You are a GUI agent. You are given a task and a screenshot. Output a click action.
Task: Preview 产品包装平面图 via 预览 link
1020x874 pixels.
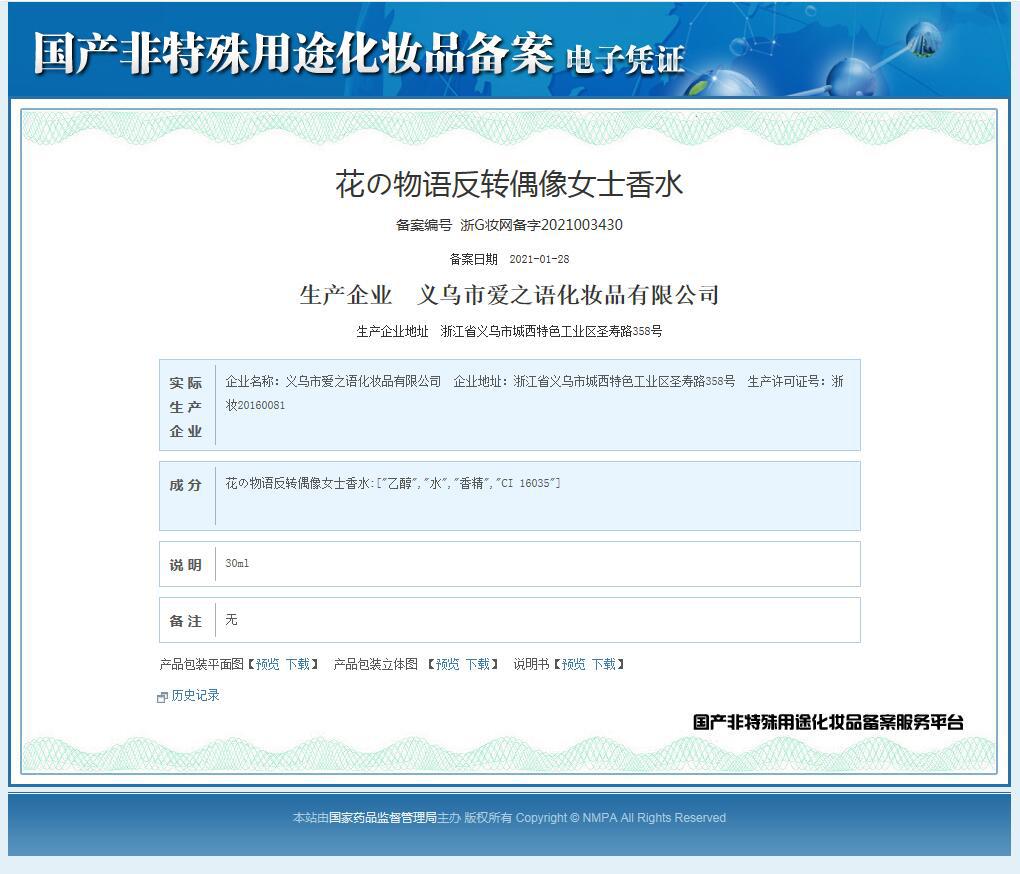coord(267,664)
